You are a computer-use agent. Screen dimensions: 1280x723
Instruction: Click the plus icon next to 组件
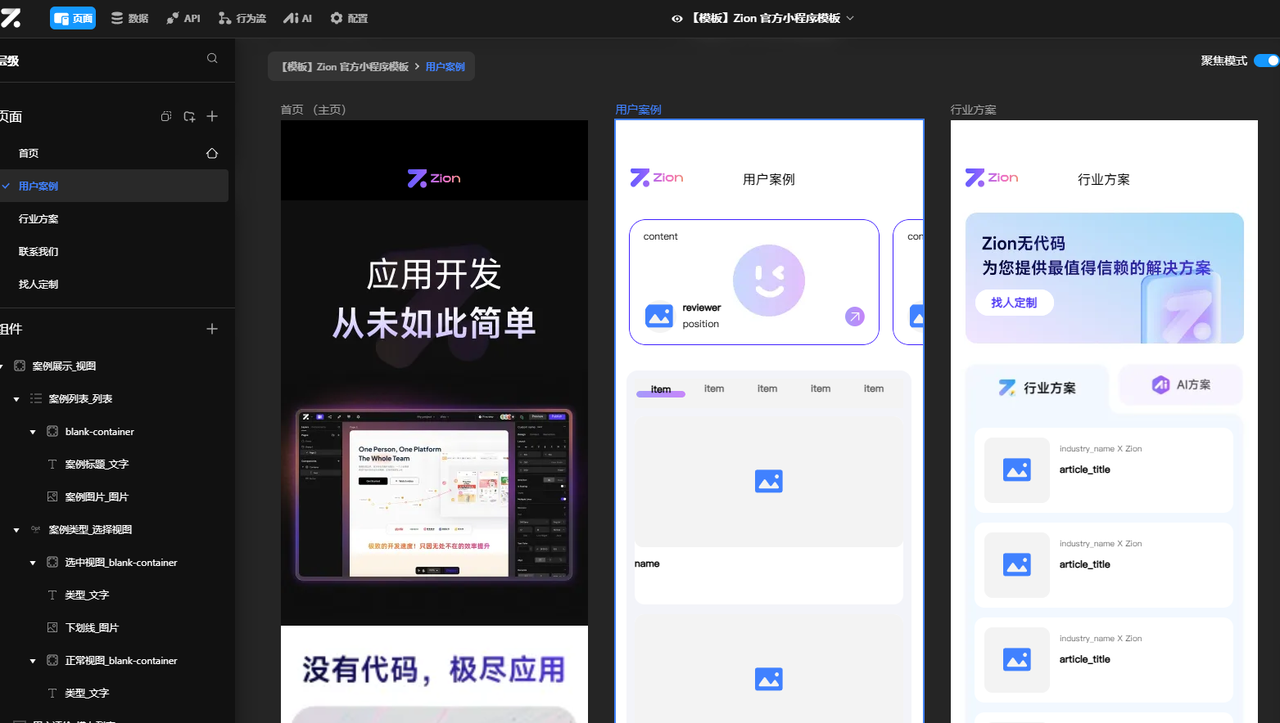(212, 328)
